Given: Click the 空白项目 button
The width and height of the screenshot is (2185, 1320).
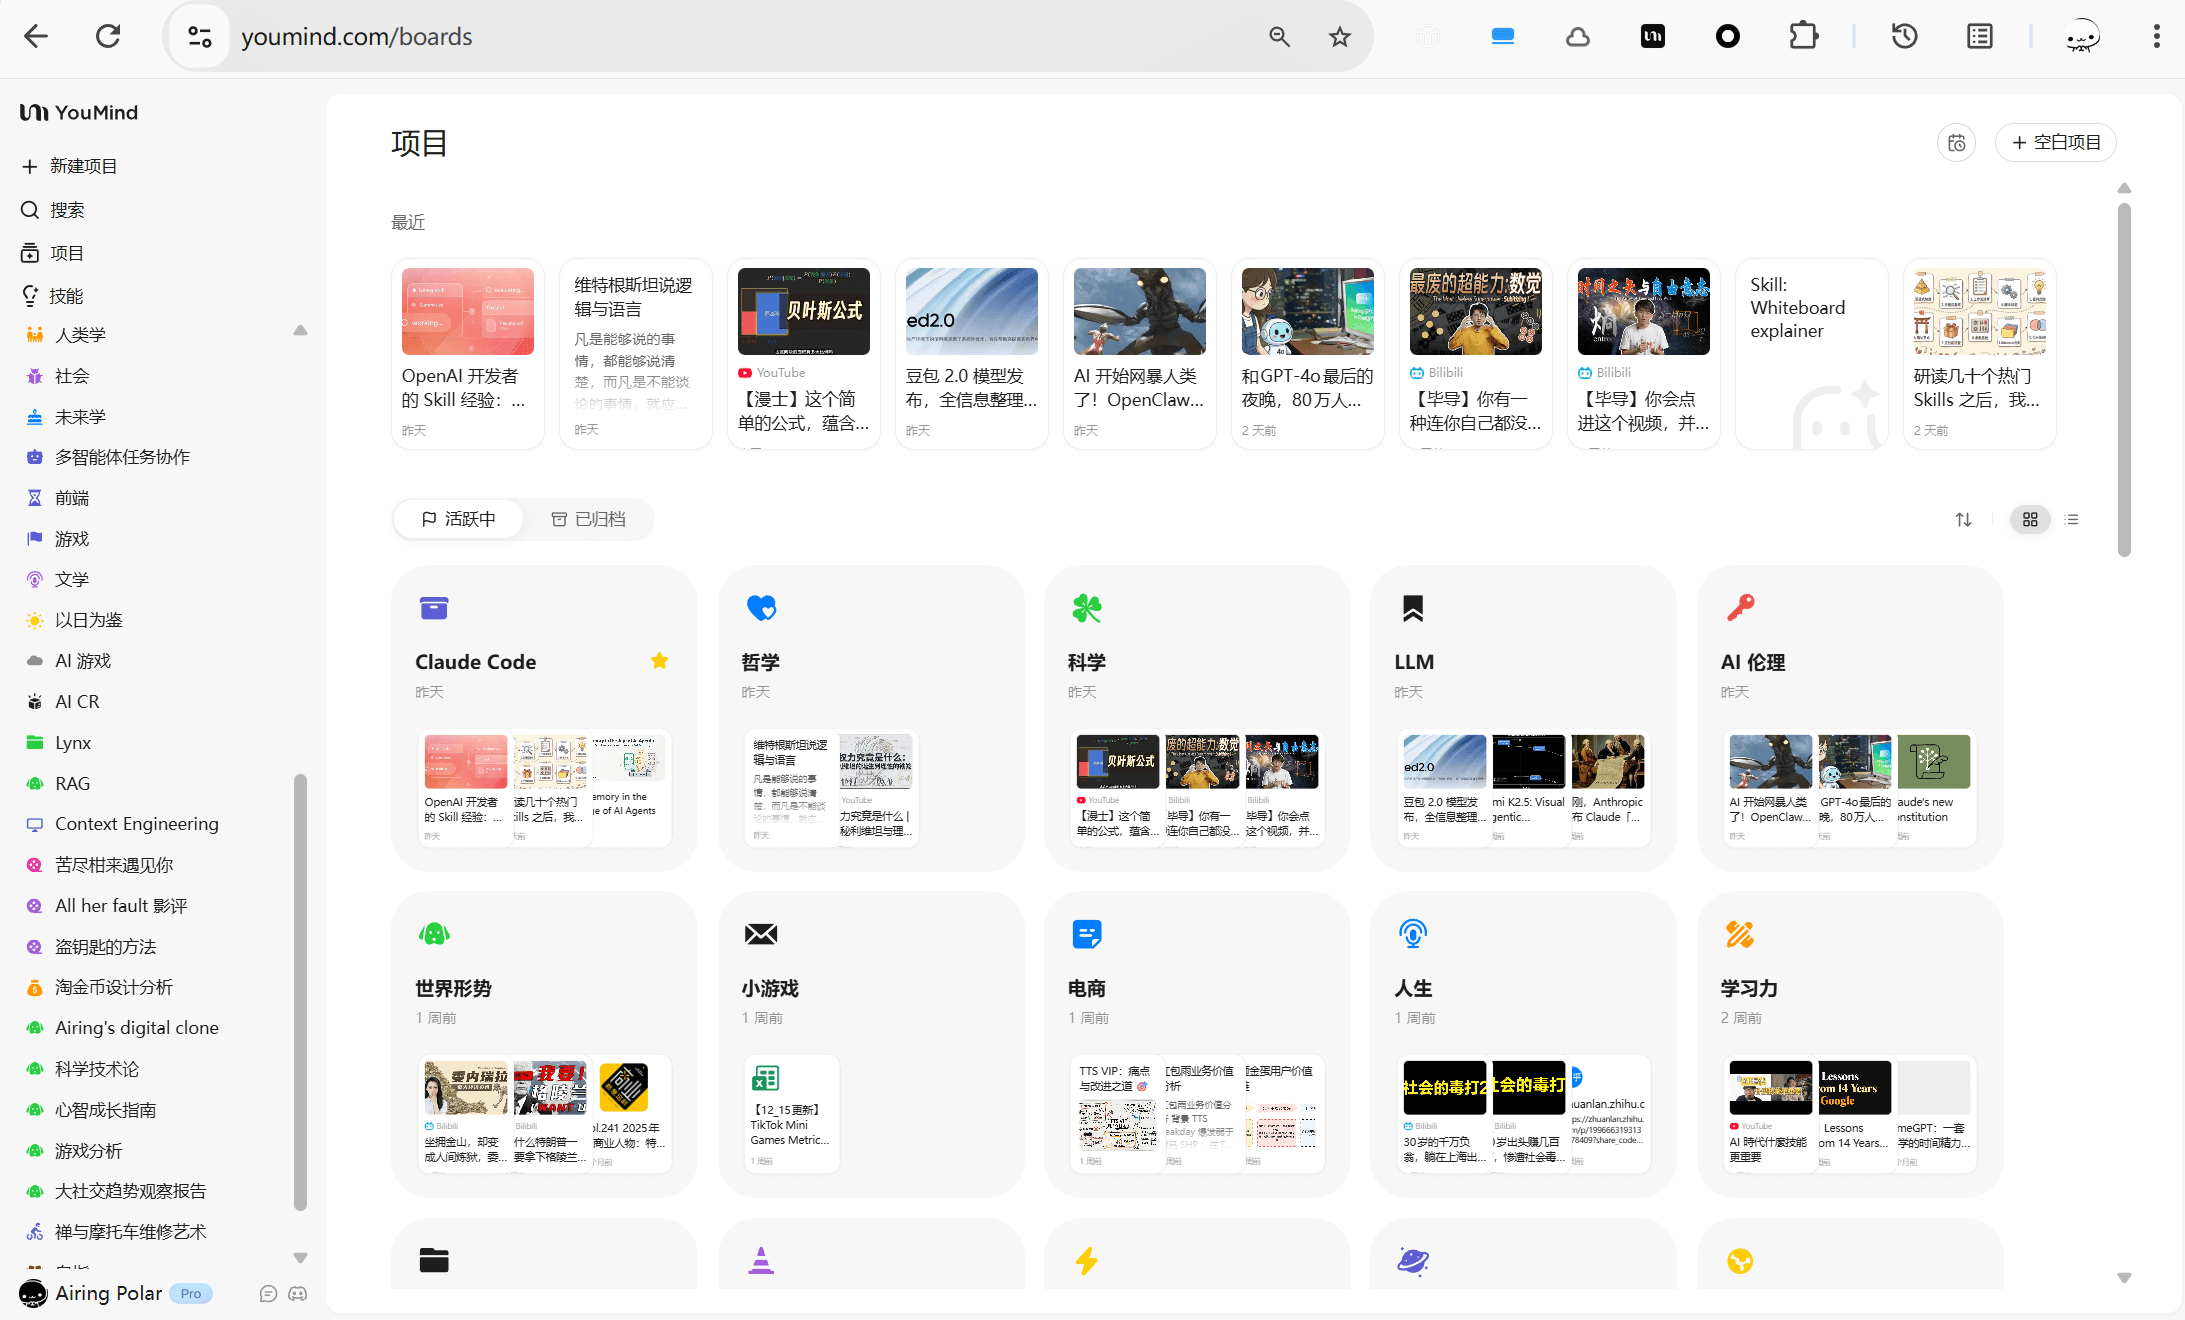Looking at the screenshot, I should (2056, 143).
